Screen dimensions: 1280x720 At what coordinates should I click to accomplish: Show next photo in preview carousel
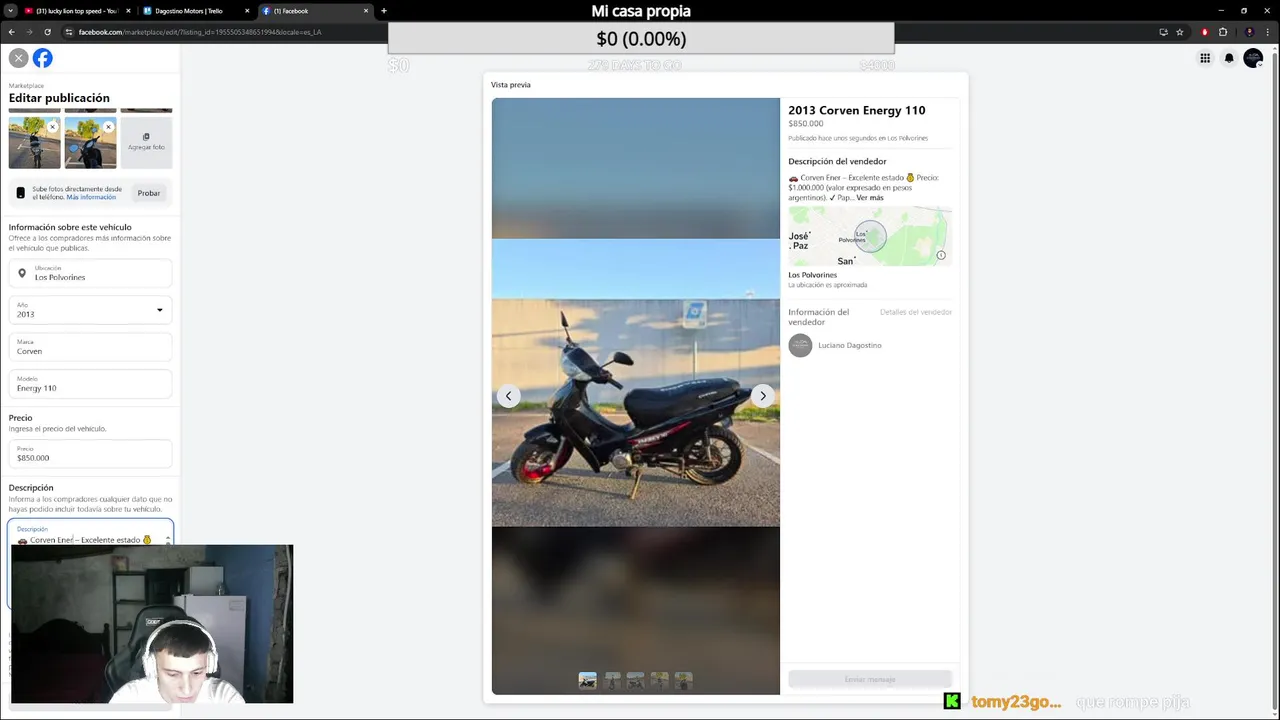coord(763,396)
